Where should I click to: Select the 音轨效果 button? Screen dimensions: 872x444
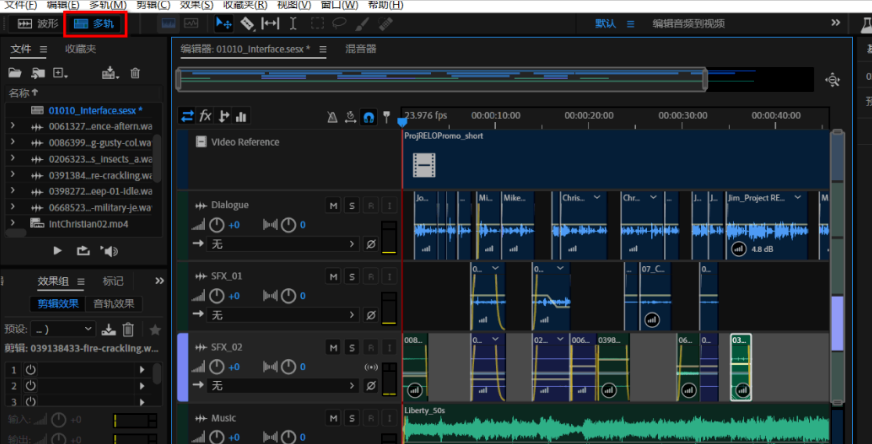pos(113,304)
